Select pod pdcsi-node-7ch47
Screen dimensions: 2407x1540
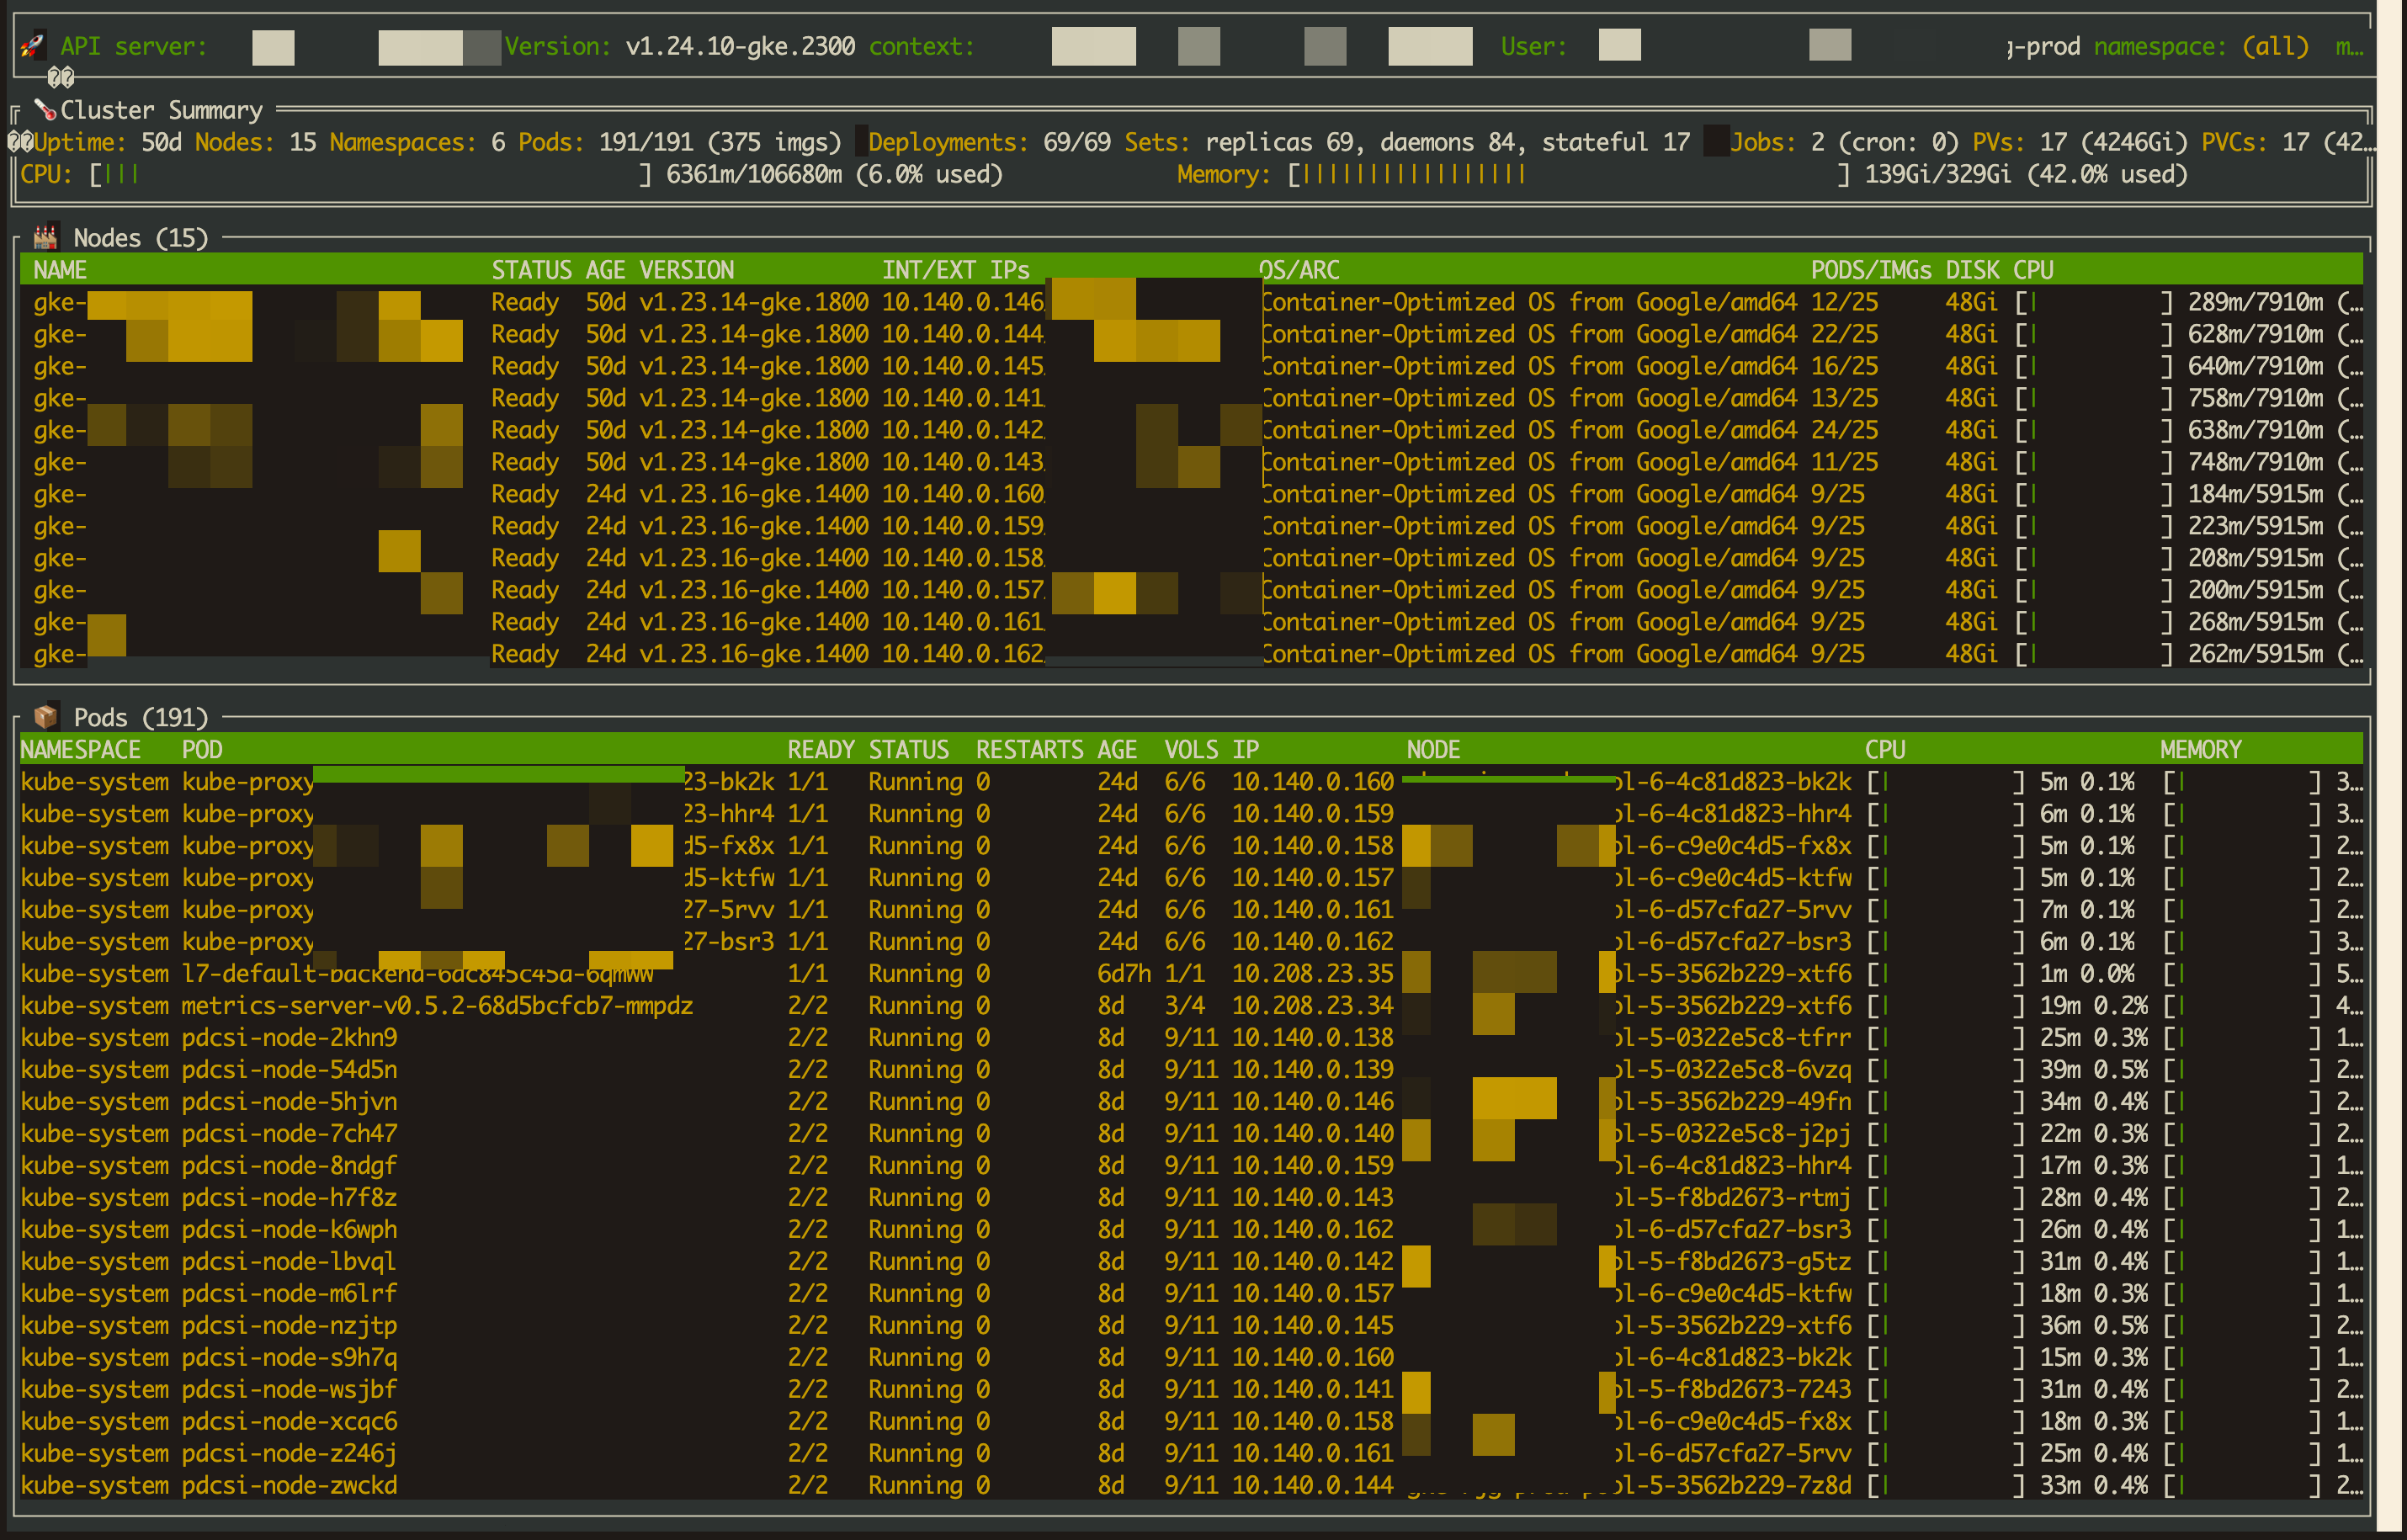point(289,1133)
